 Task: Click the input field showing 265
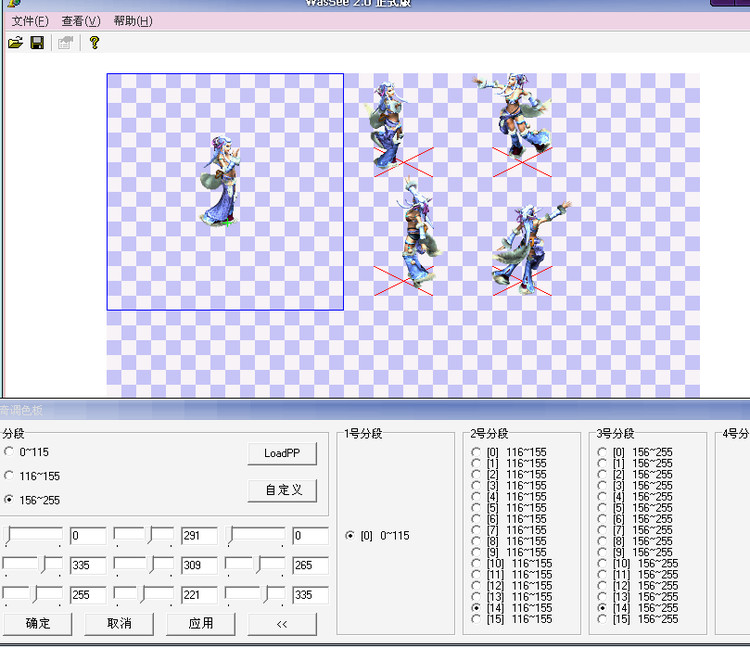pyautogui.click(x=310, y=565)
